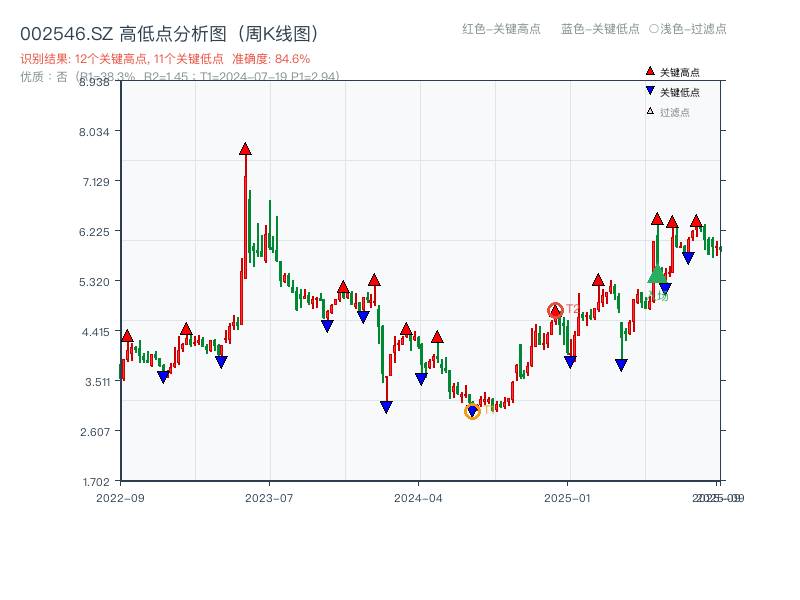This screenshot has width=800, height=600.
Task: Click the 2022-09 x-axis date label
Action: (x=120, y=498)
